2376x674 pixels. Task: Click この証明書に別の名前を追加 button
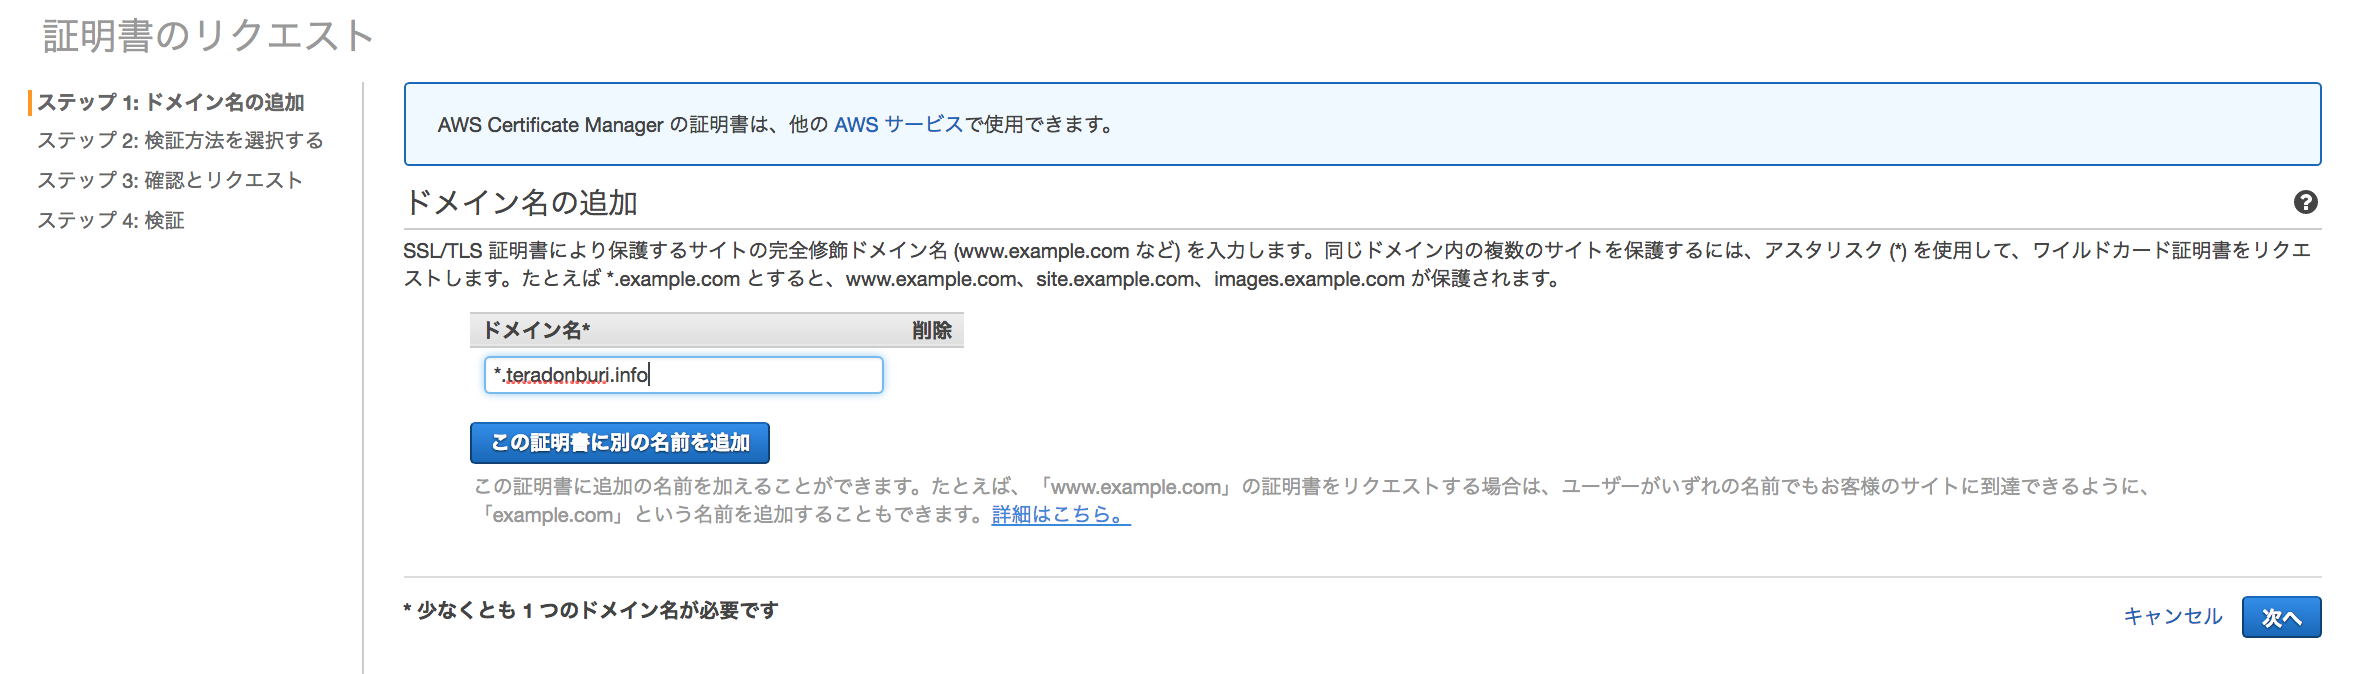coord(620,443)
